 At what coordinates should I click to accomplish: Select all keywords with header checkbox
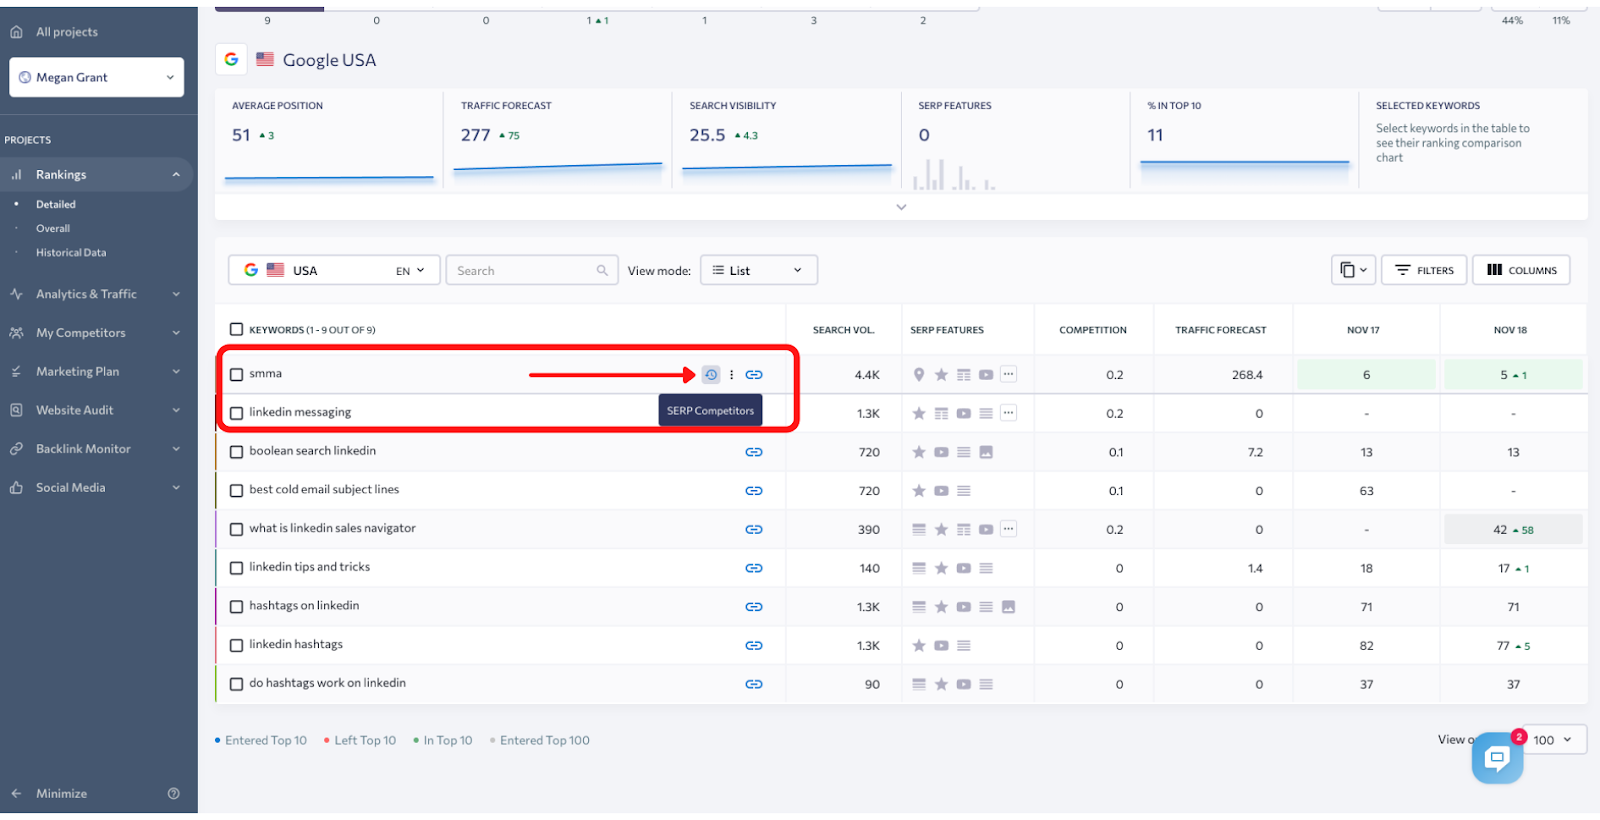pyautogui.click(x=237, y=329)
